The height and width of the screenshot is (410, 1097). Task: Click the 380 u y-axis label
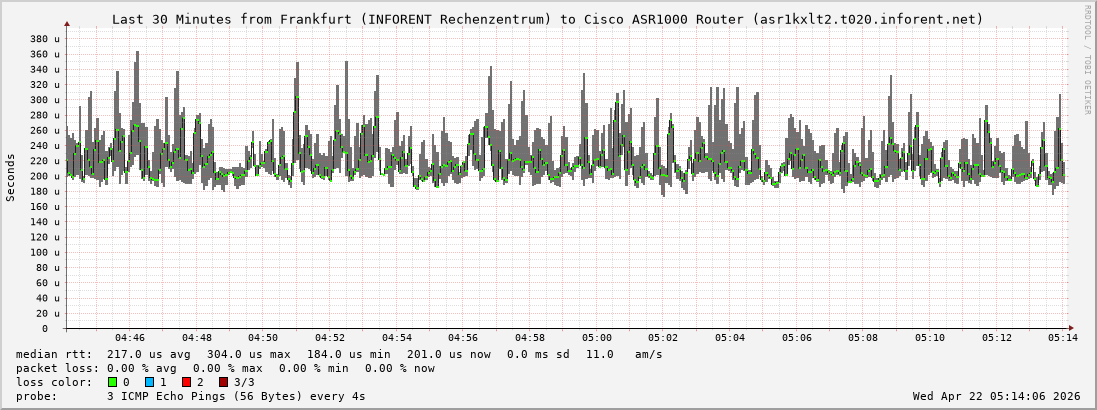pos(45,39)
